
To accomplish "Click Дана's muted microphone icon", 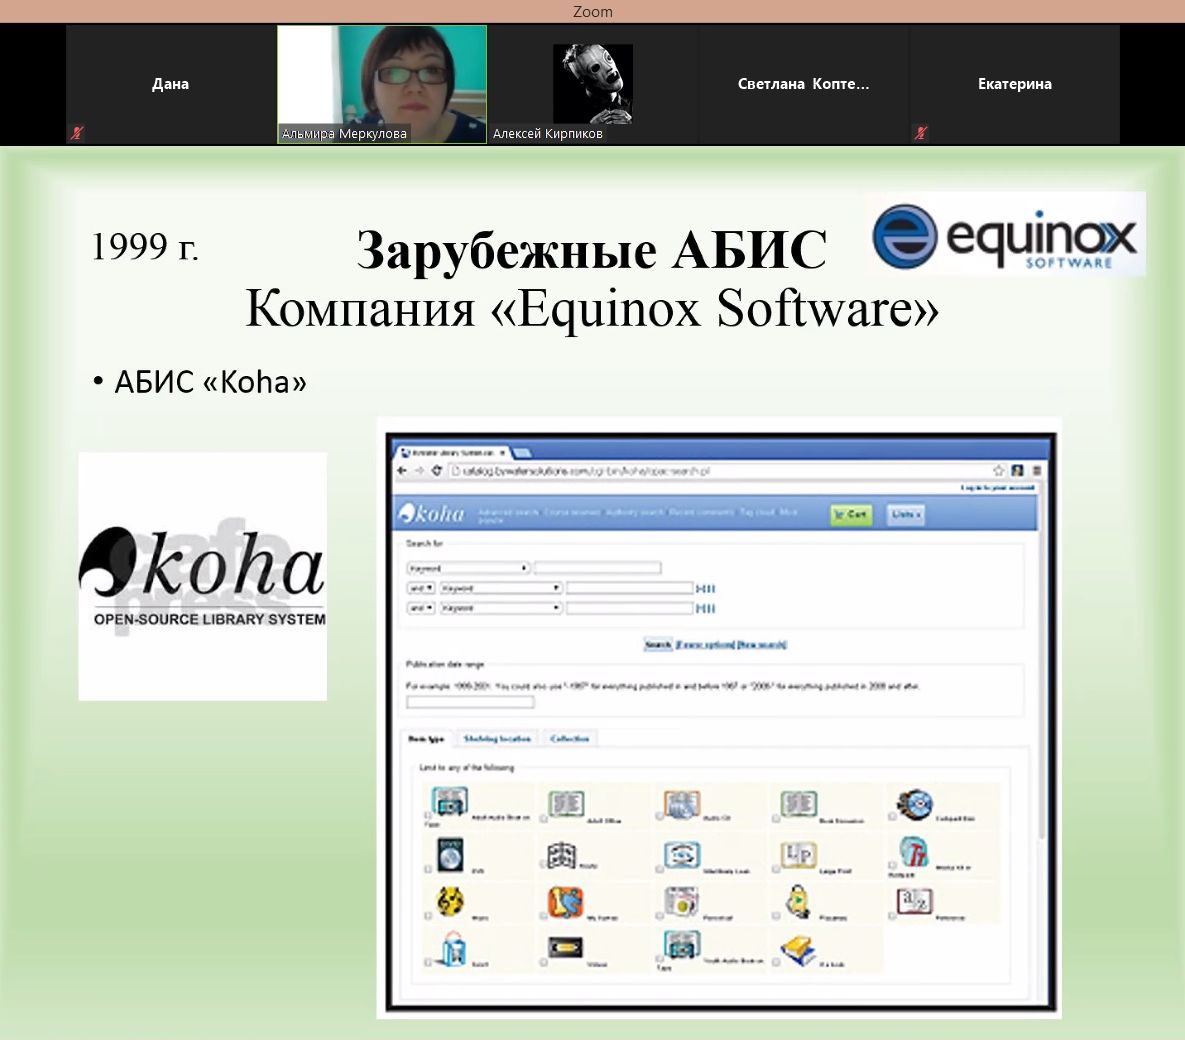I will pyautogui.click(x=76, y=133).
